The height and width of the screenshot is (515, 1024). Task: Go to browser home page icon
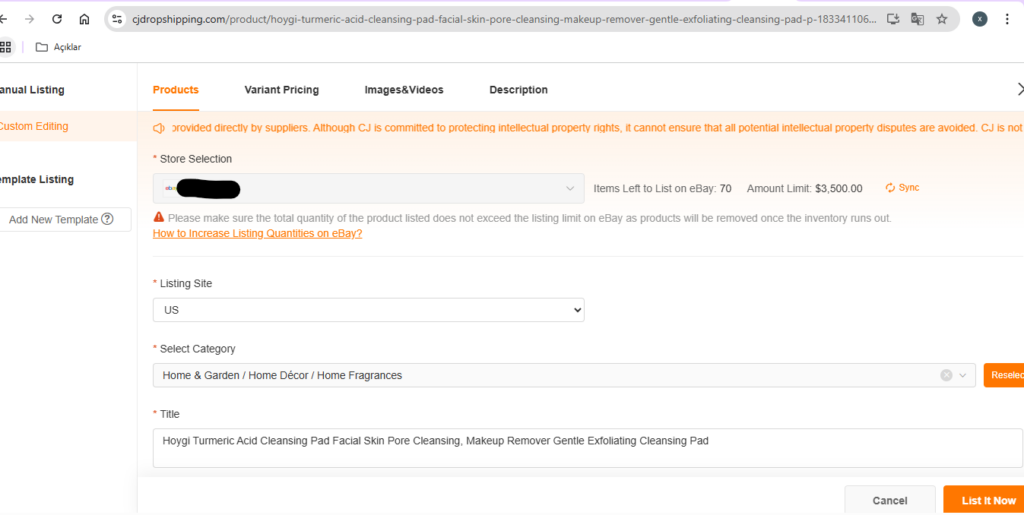pyautogui.click(x=84, y=19)
